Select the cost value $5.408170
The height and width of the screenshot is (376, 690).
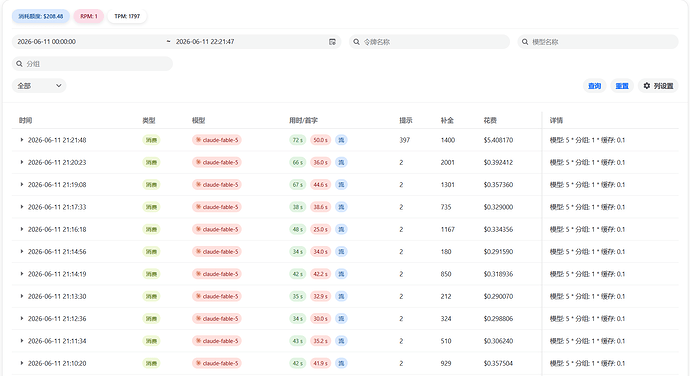pos(498,140)
